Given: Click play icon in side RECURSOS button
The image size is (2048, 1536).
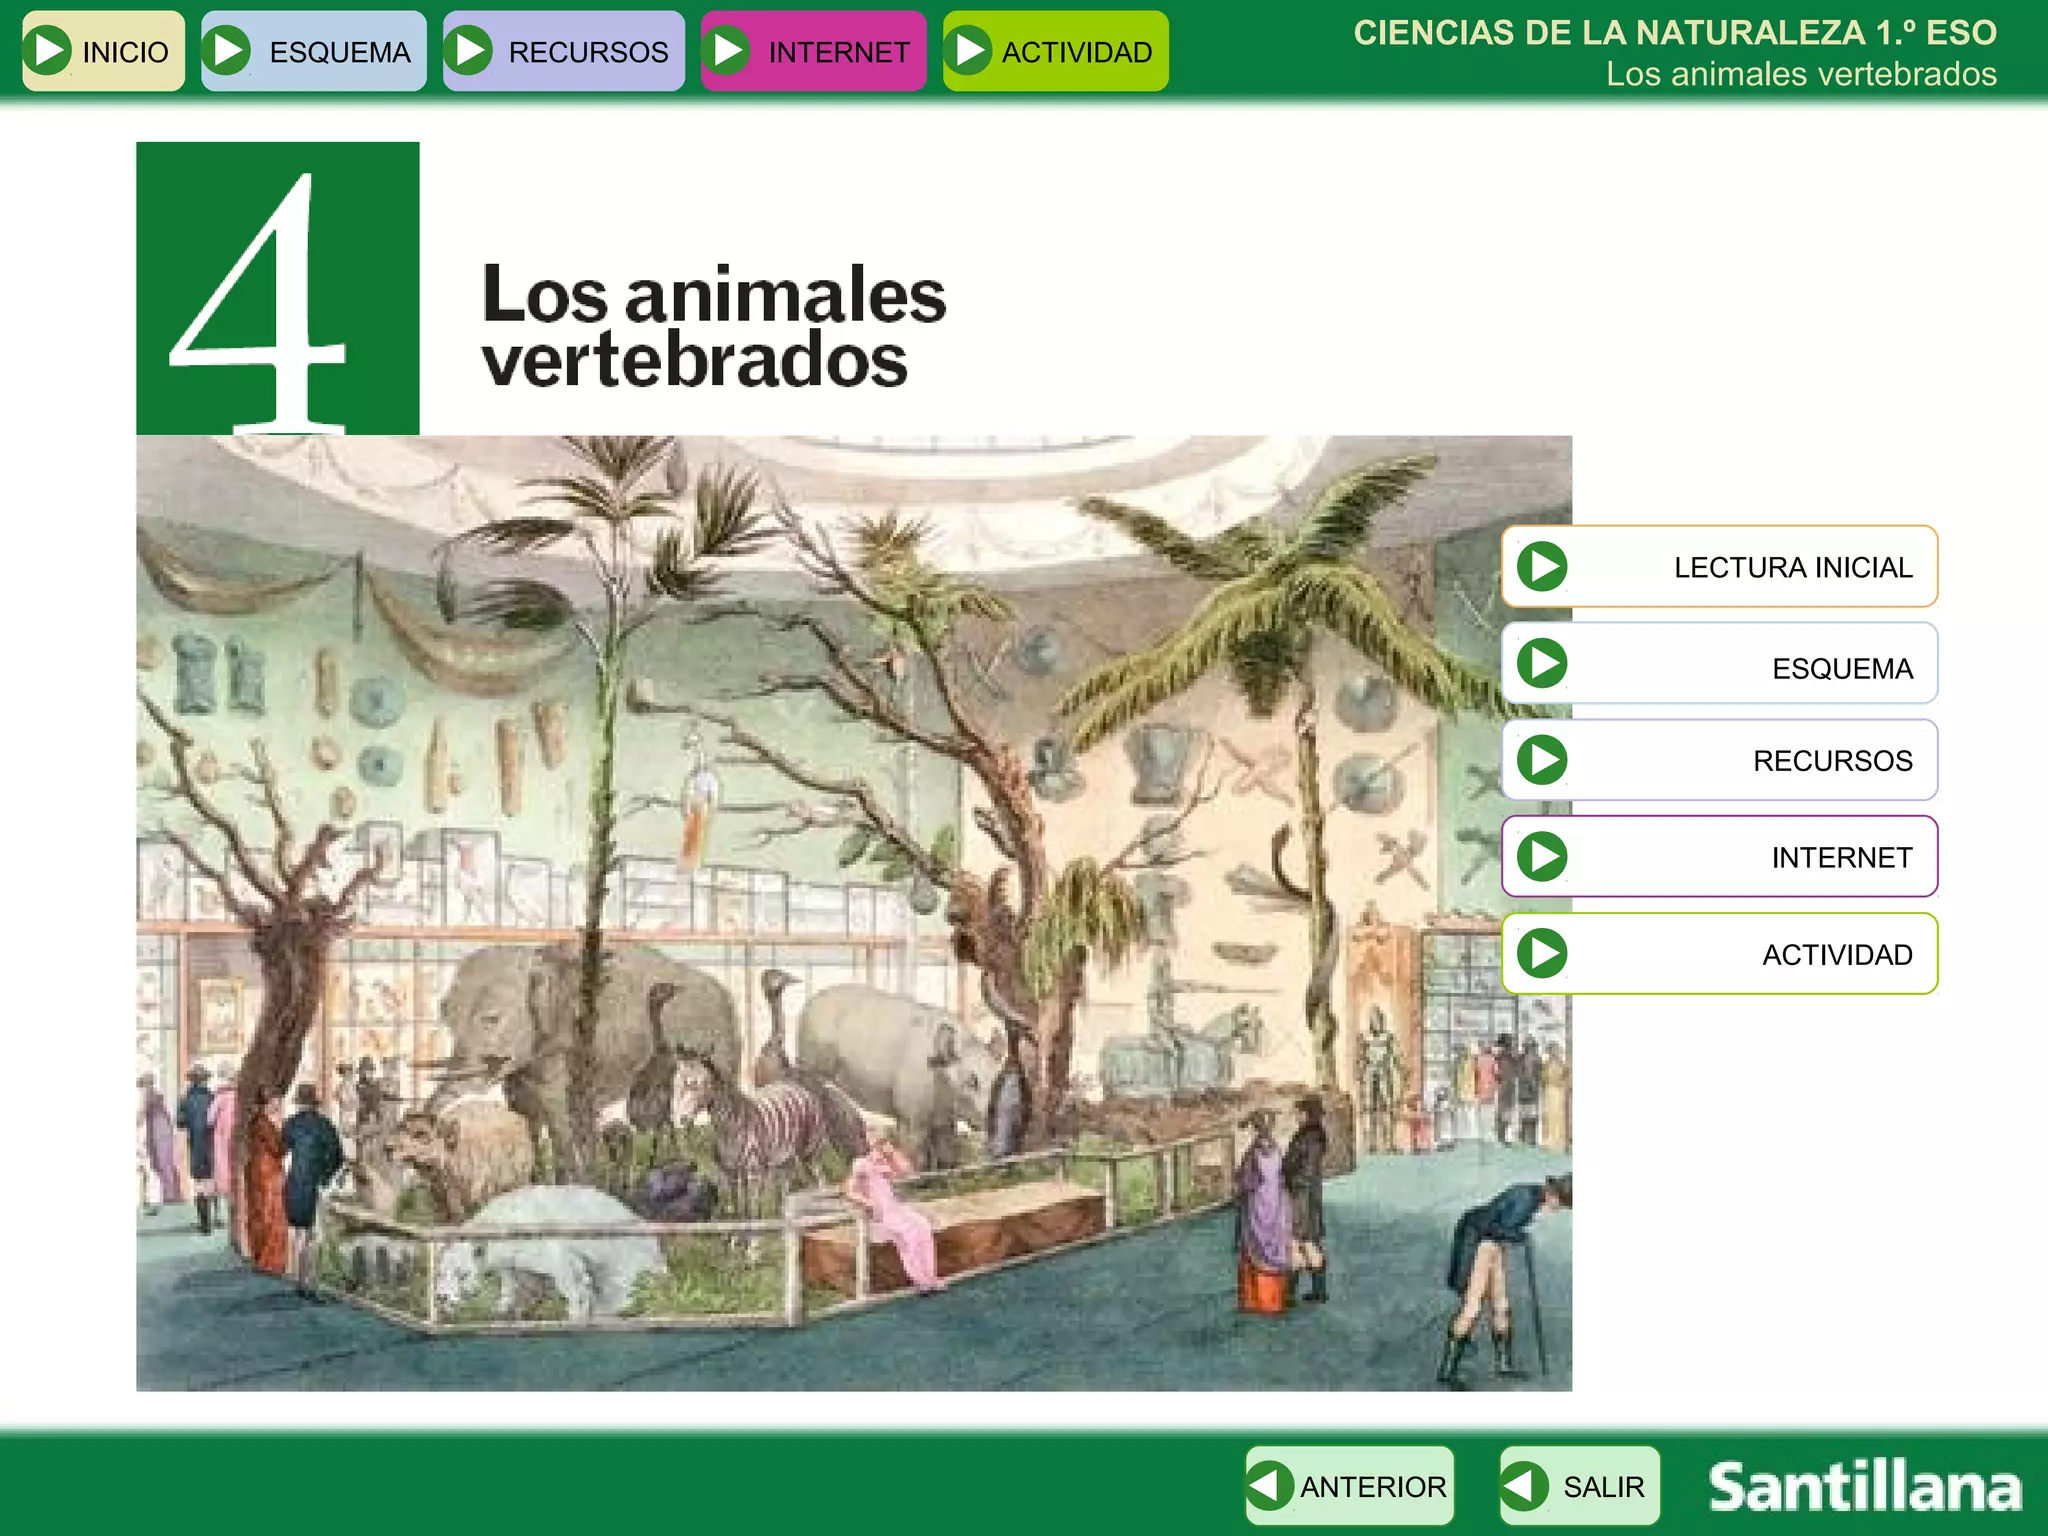Looking at the screenshot, I should (x=1542, y=760).
